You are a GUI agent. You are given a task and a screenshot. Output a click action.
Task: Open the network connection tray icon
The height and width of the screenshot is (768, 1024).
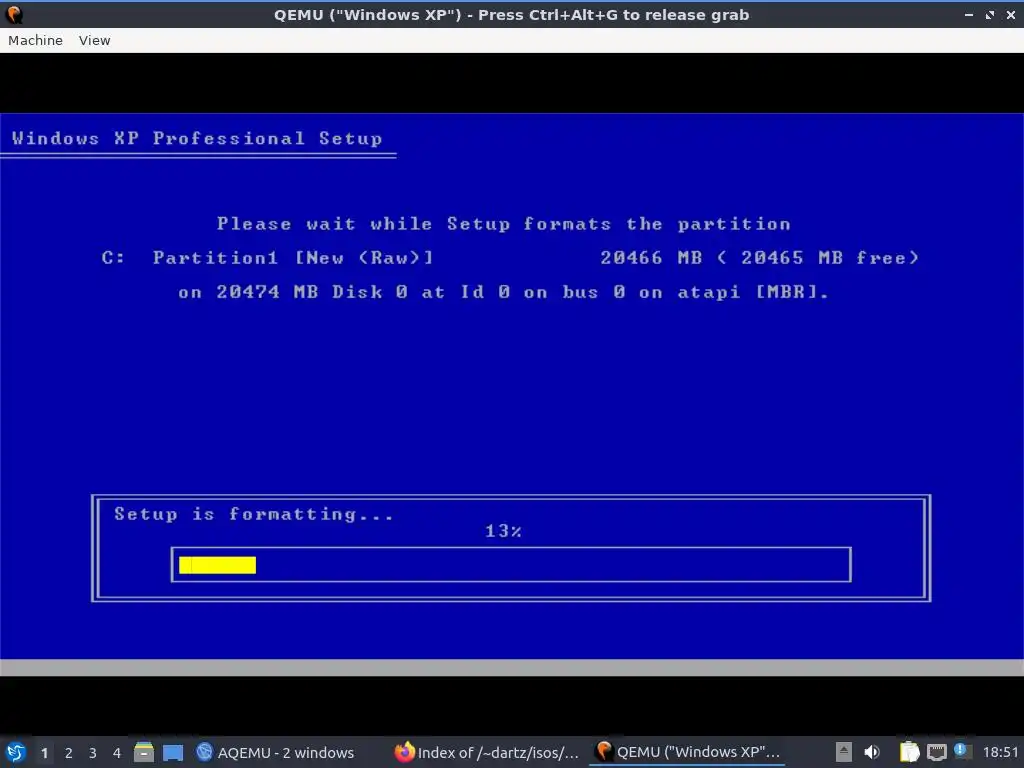pos(937,753)
